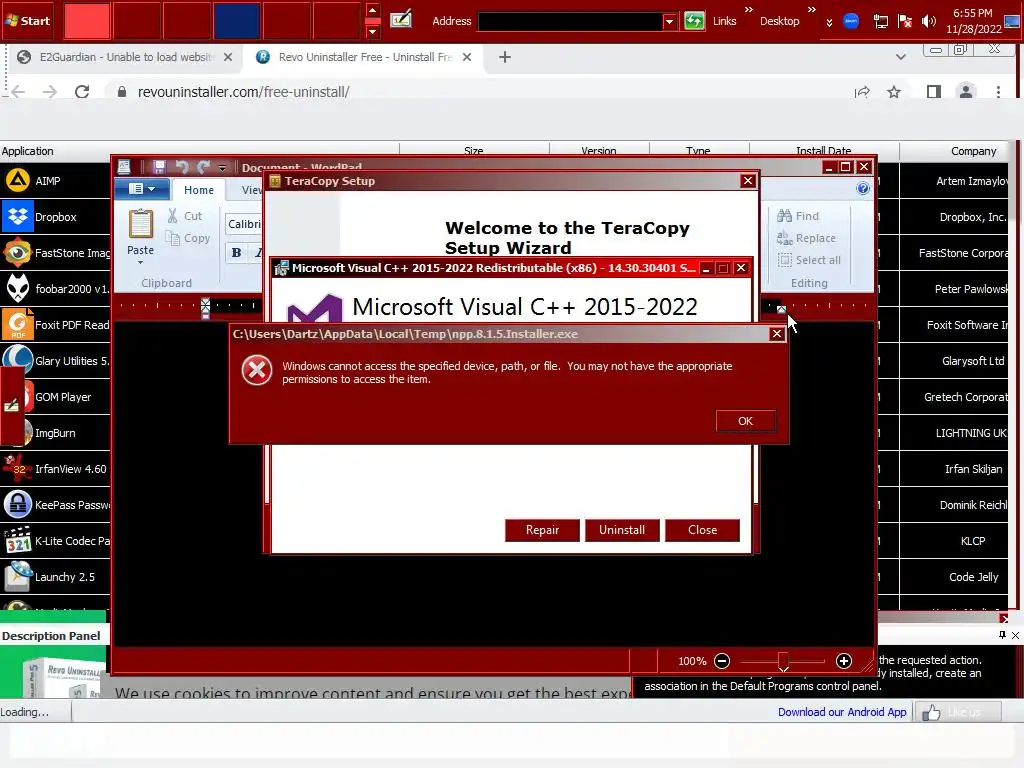Open a new browser tab
The width and height of the screenshot is (1024, 768).
click(x=505, y=57)
